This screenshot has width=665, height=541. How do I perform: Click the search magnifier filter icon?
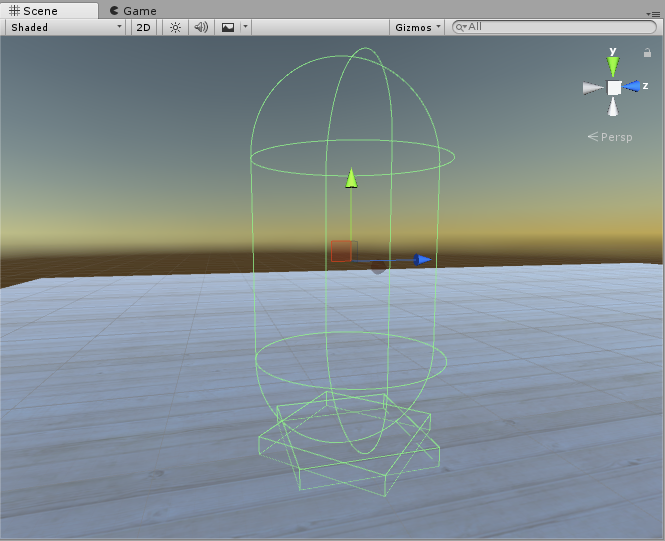click(x=461, y=28)
